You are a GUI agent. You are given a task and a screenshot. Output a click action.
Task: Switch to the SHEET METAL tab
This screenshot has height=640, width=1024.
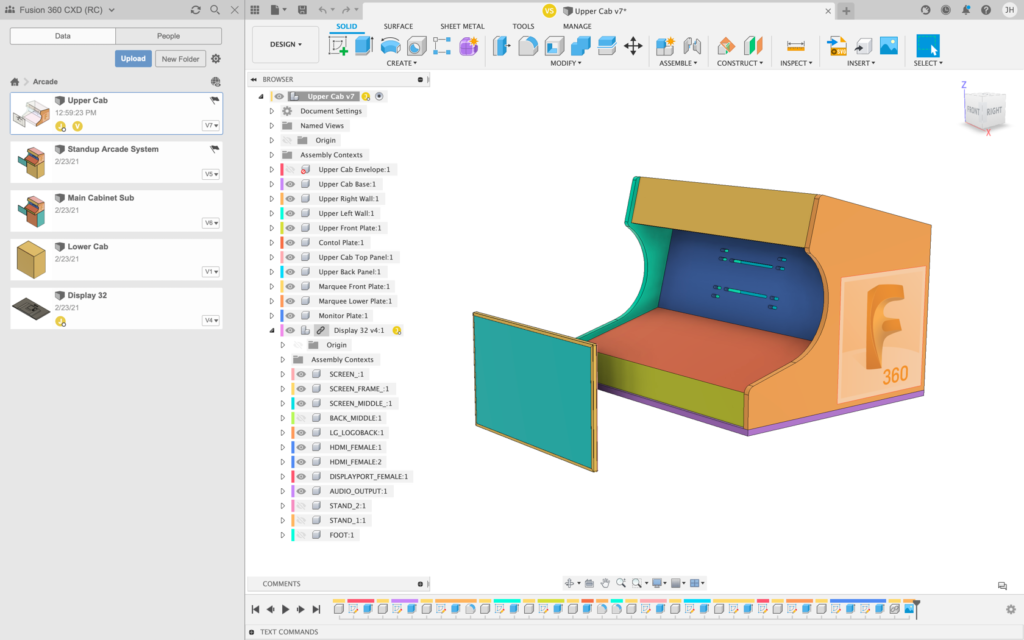click(x=461, y=26)
